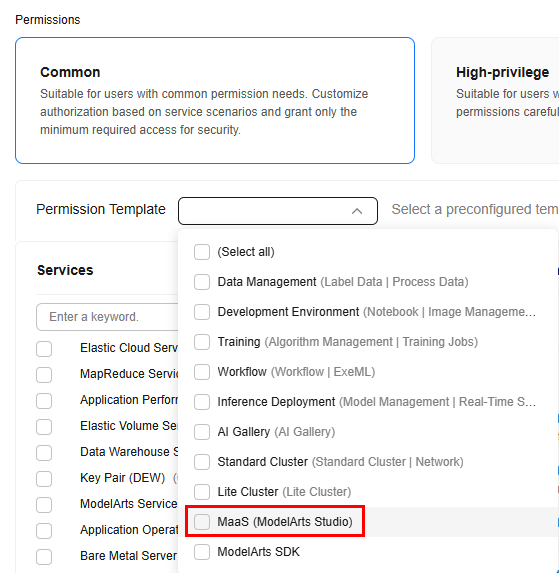Screen dimensions: 559x573
Task: Check the Development Environment option
Action: [x=202, y=312]
